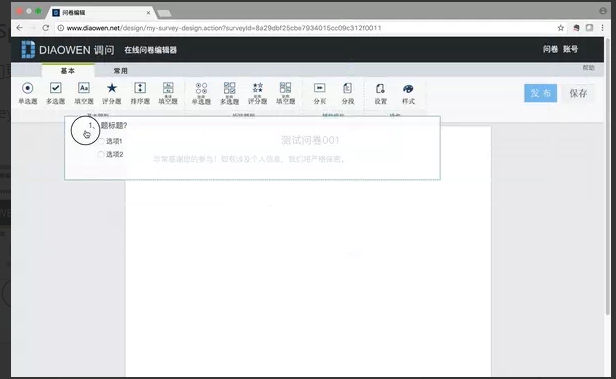Reload the page in the browser
The height and width of the screenshot is (379, 616).
tap(46, 28)
